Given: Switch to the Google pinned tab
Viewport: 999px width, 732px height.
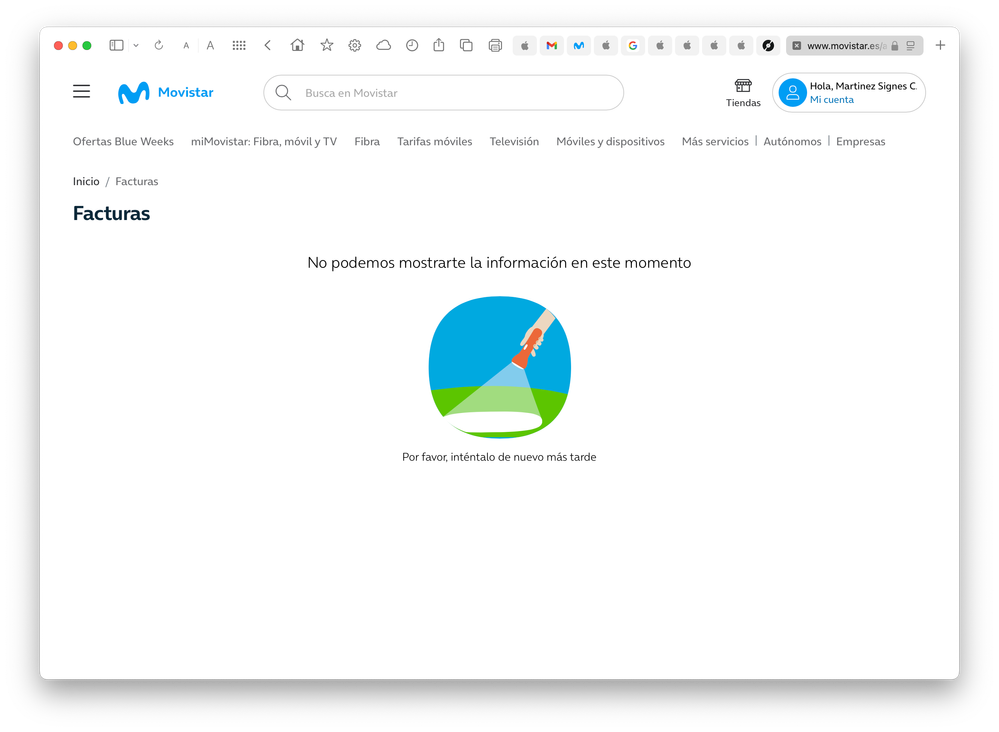Looking at the screenshot, I should tap(632, 45).
